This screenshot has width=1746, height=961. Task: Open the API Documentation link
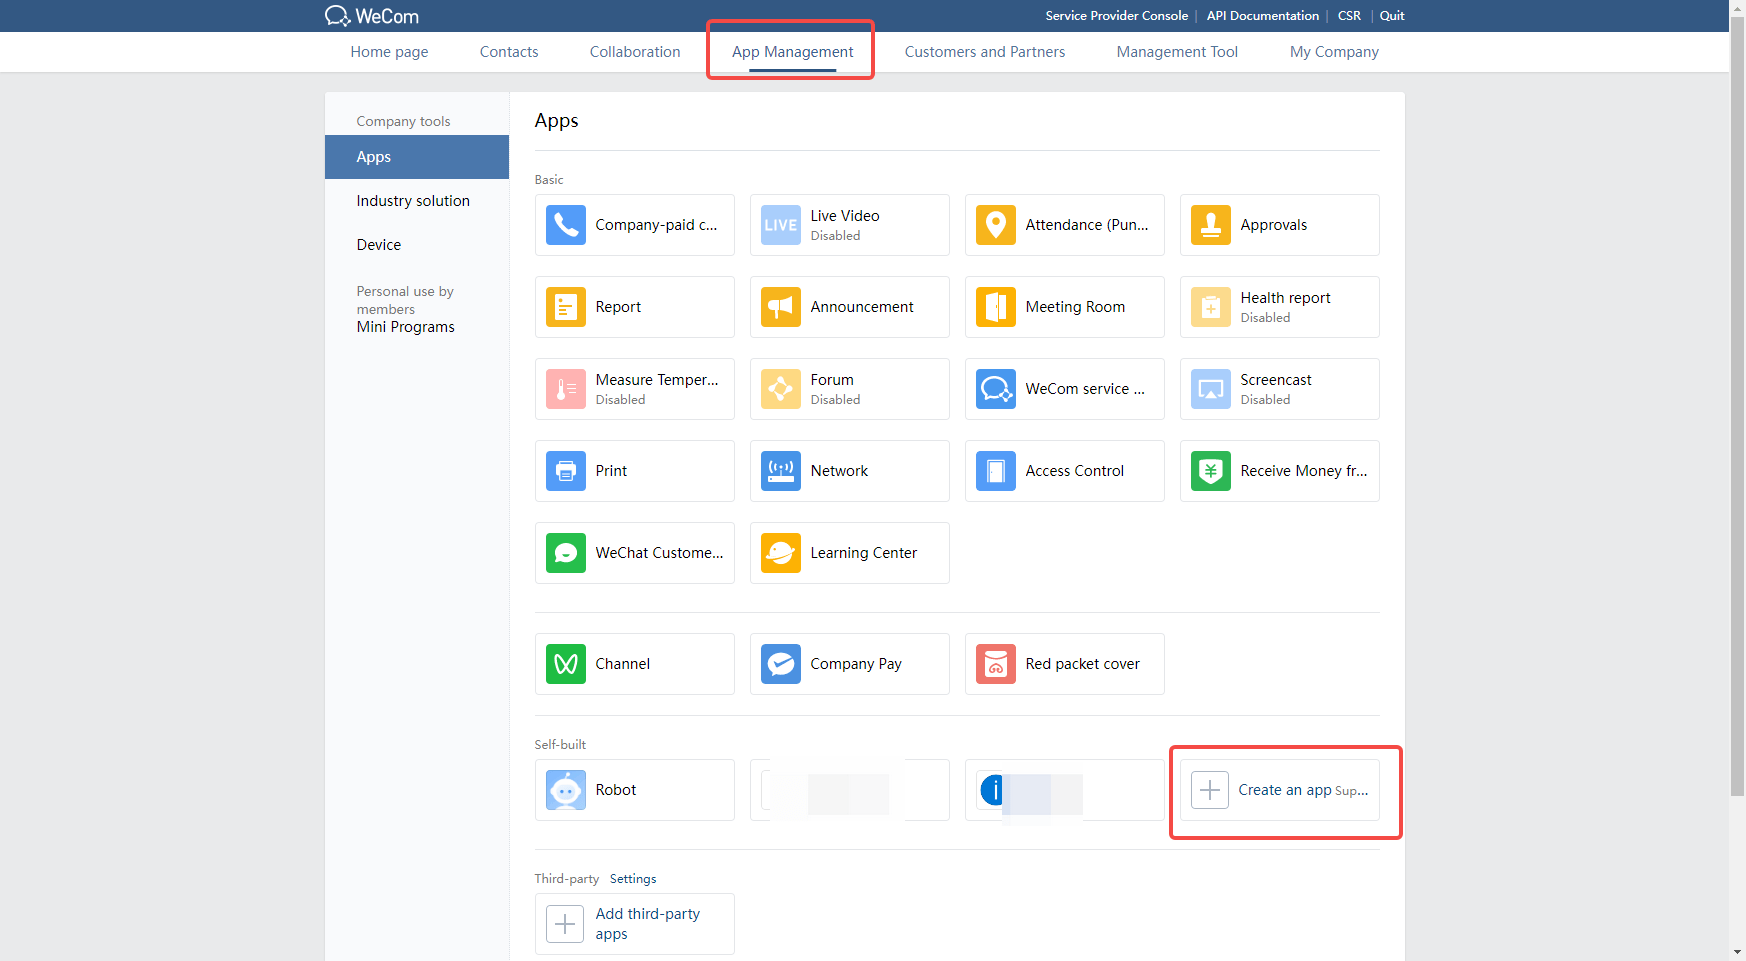1262,15
